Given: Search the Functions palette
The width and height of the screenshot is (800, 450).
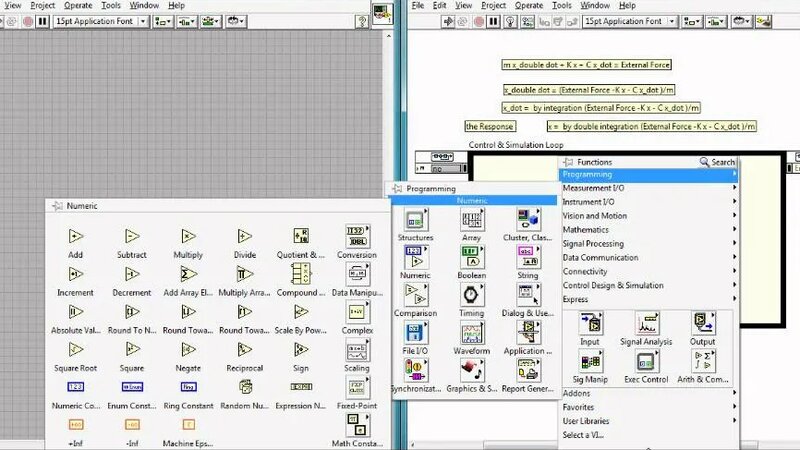Looking at the screenshot, I should (717, 162).
